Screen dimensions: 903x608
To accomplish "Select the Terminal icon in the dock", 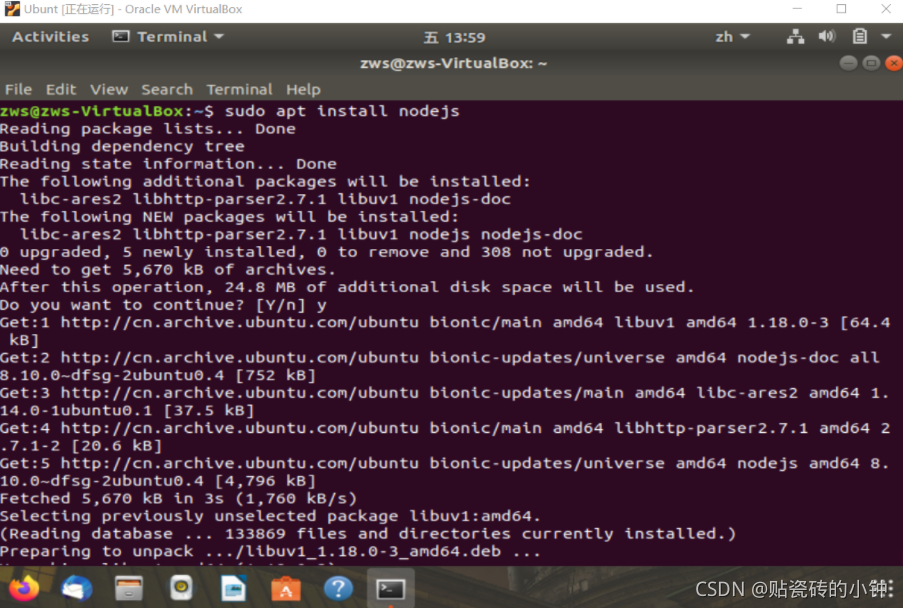I will click(x=390, y=588).
